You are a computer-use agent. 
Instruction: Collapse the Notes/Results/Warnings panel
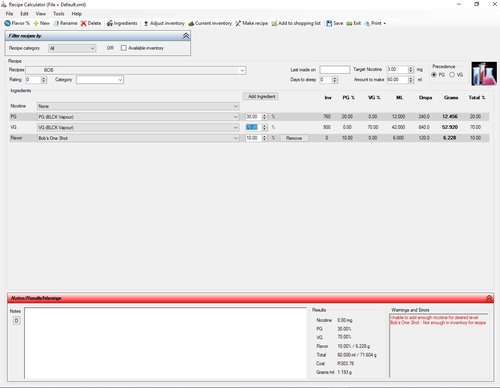click(489, 298)
